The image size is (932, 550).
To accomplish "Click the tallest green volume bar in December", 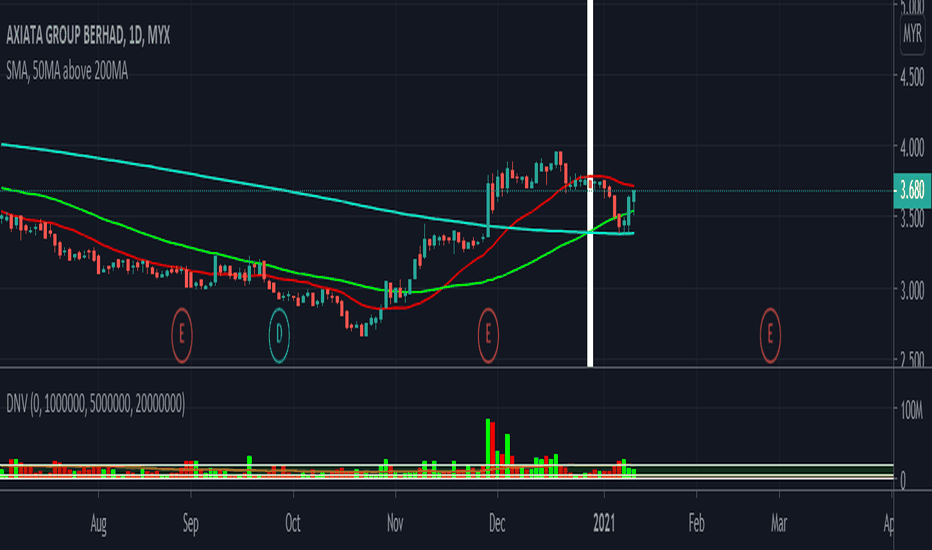I will [488, 447].
